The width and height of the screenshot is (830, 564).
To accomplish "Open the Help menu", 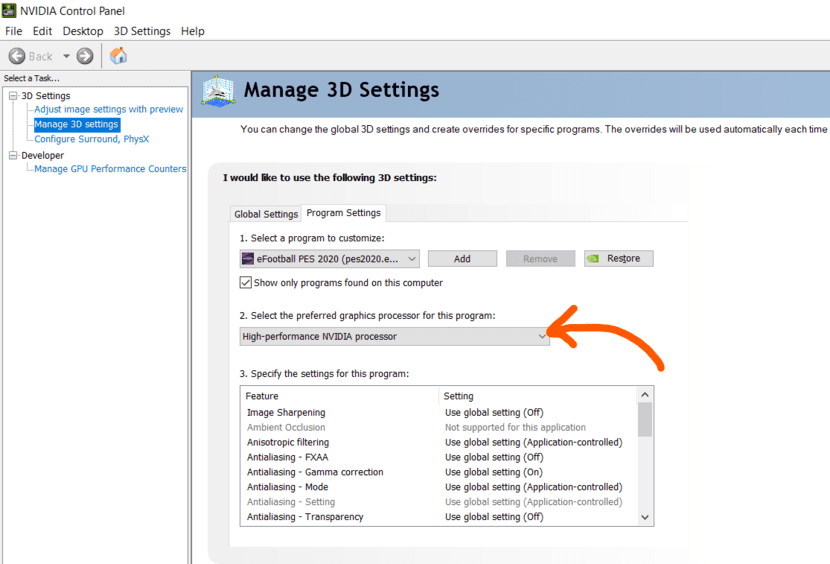I will 193,31.
